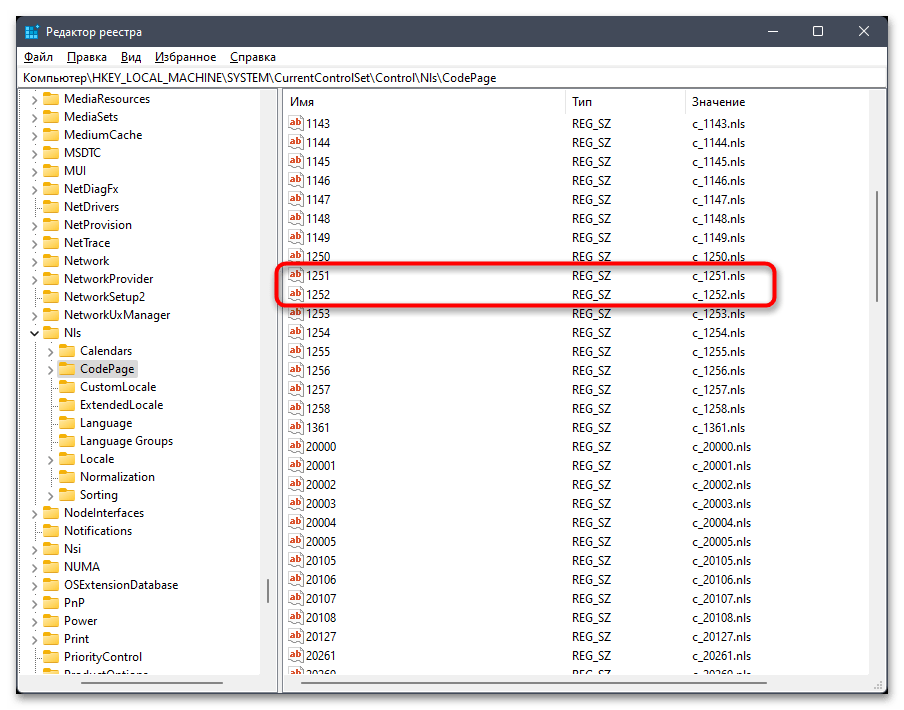The width and height of the screenshot is (904, 710).
Task: Select the ab string icon for 20127
Action: (x=296, y=636)
